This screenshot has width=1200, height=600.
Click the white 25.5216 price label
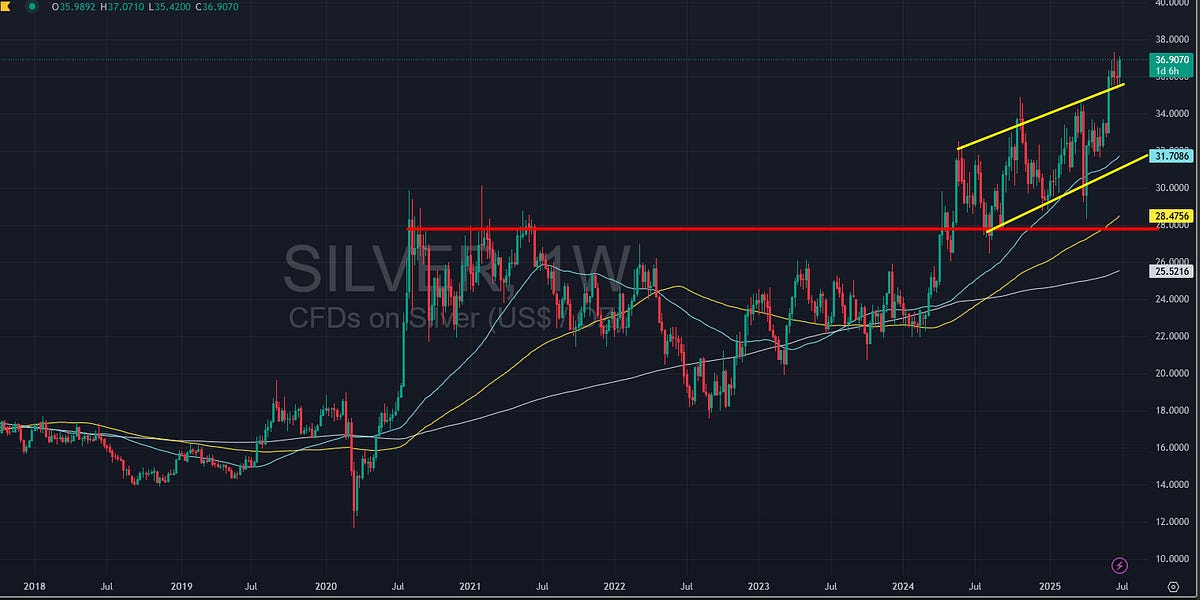tap(1171, 271)
